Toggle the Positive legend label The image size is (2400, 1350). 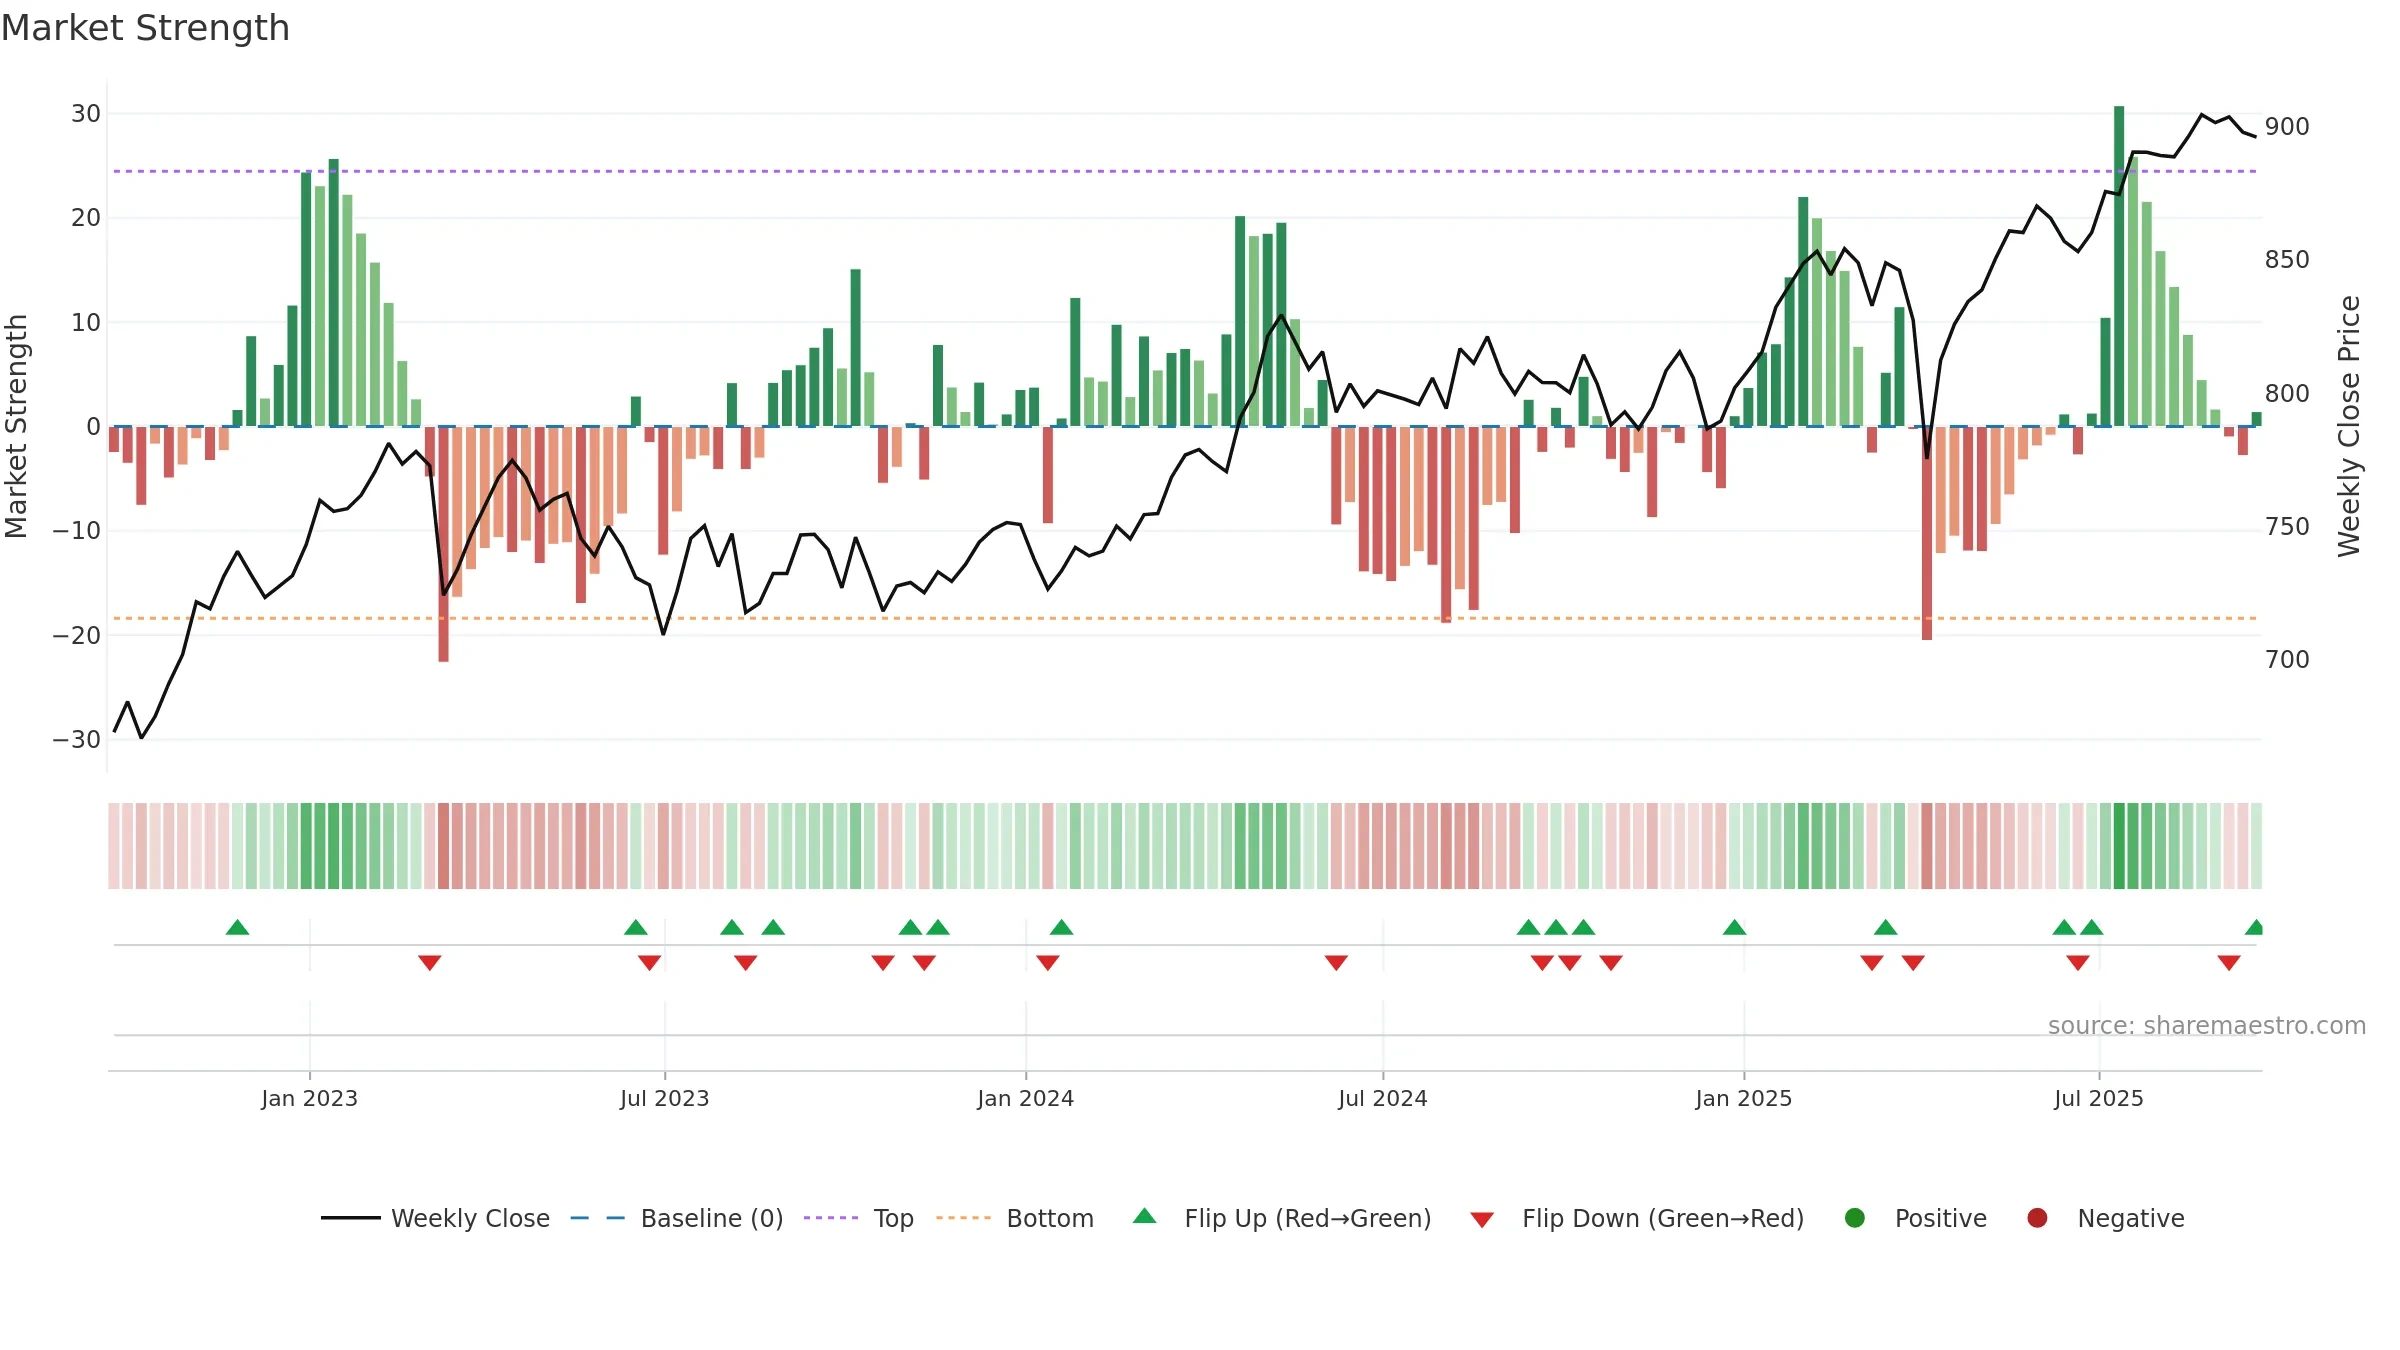coord(1941,1218)
